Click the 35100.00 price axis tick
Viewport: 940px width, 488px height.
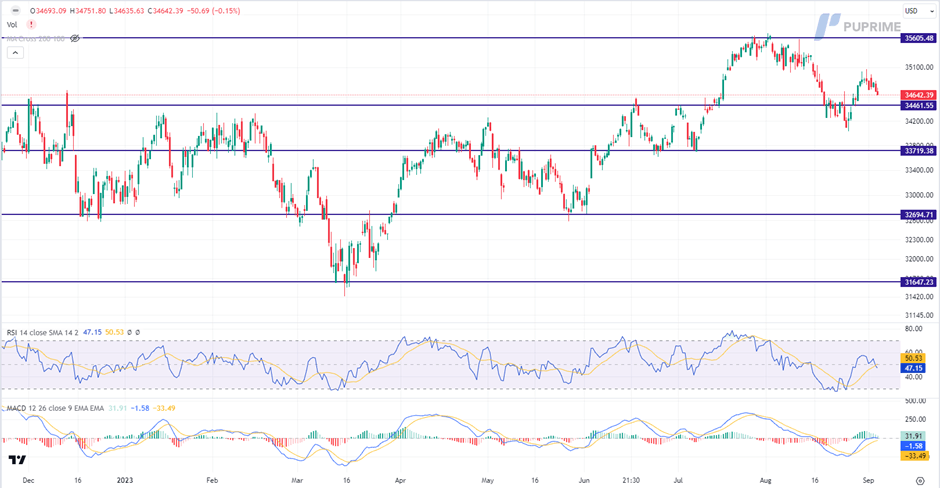pos(919,67)
